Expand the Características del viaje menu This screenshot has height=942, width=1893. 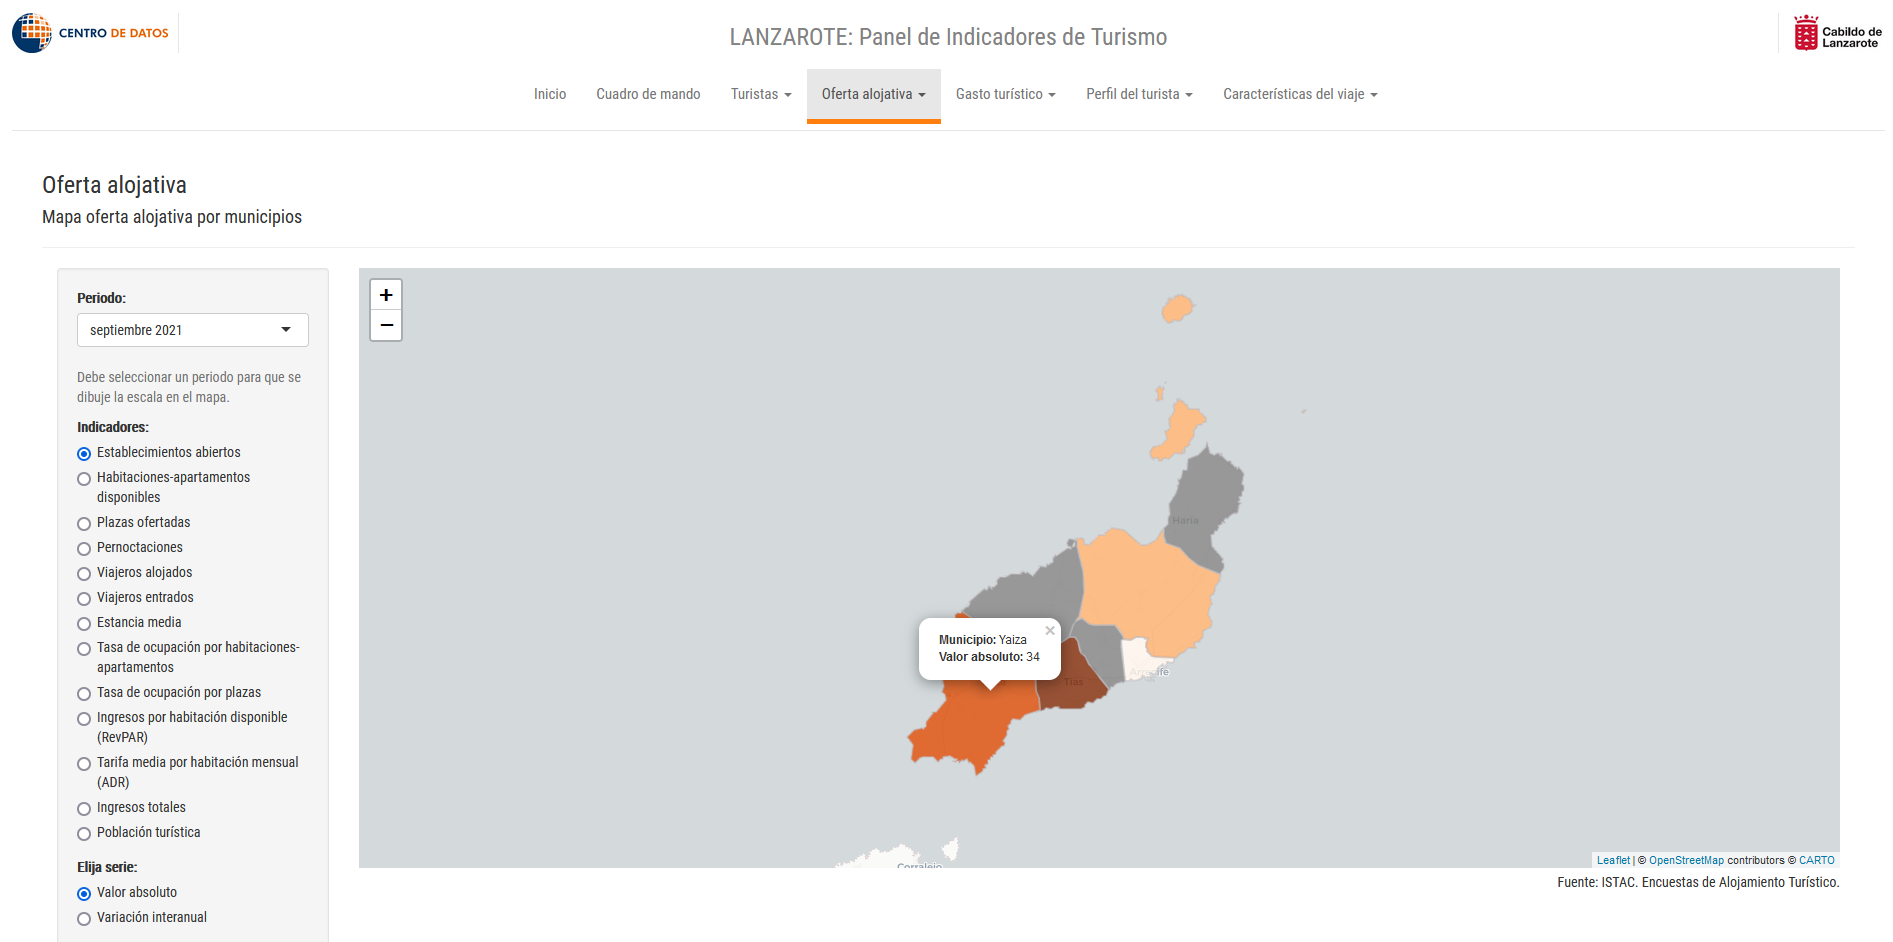(x=1300, y=94)
